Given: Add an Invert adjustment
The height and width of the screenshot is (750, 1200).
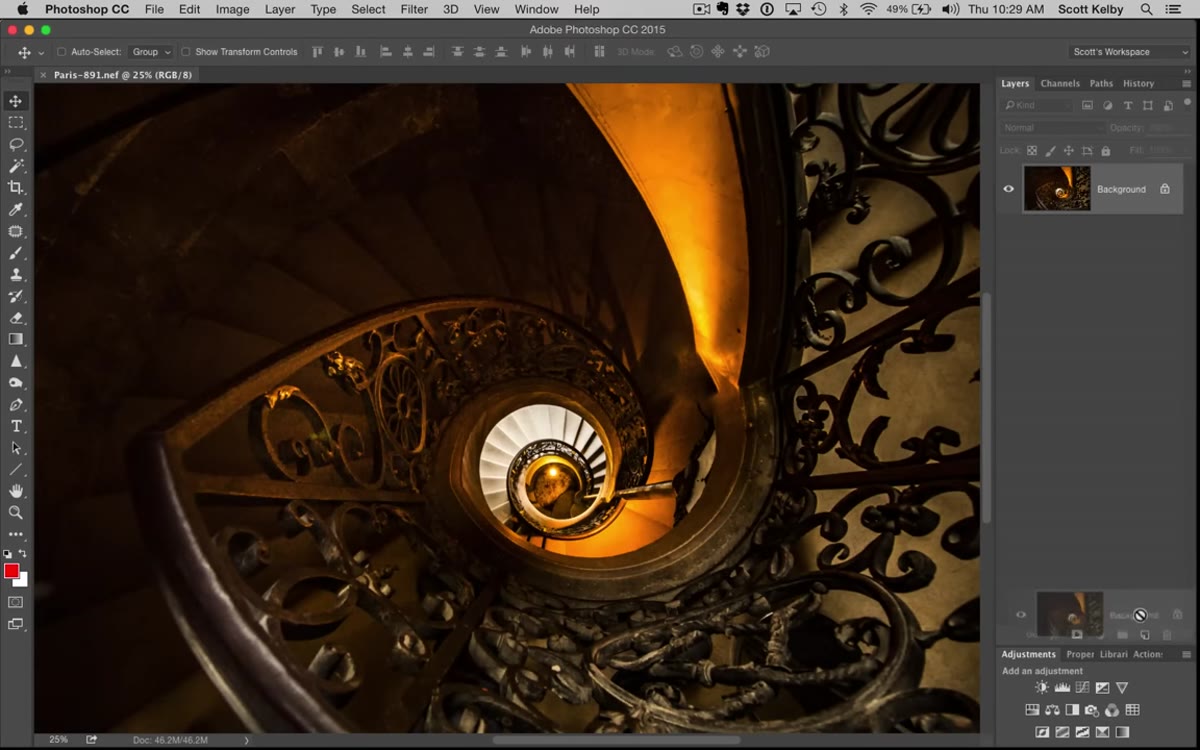Looking at the screenshot, I should (x=1042, y=732).
